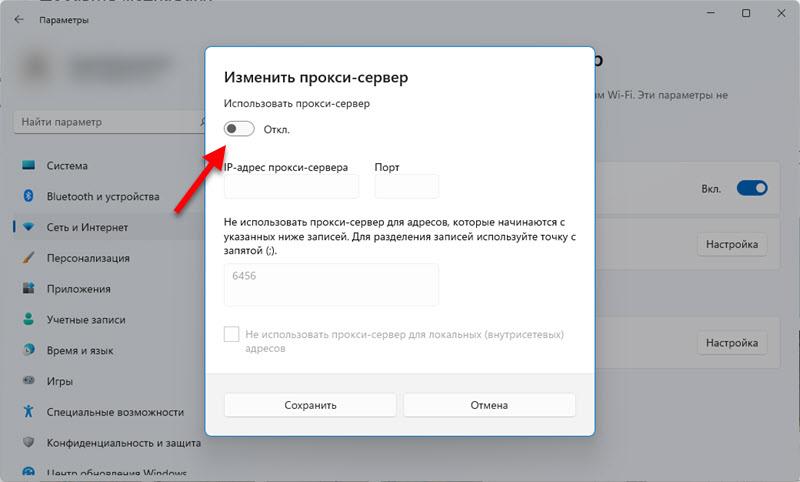This screenshot has height=482, width=800.
Task: Click the Найти параметр search box
Action: click(x=110, y=122)
